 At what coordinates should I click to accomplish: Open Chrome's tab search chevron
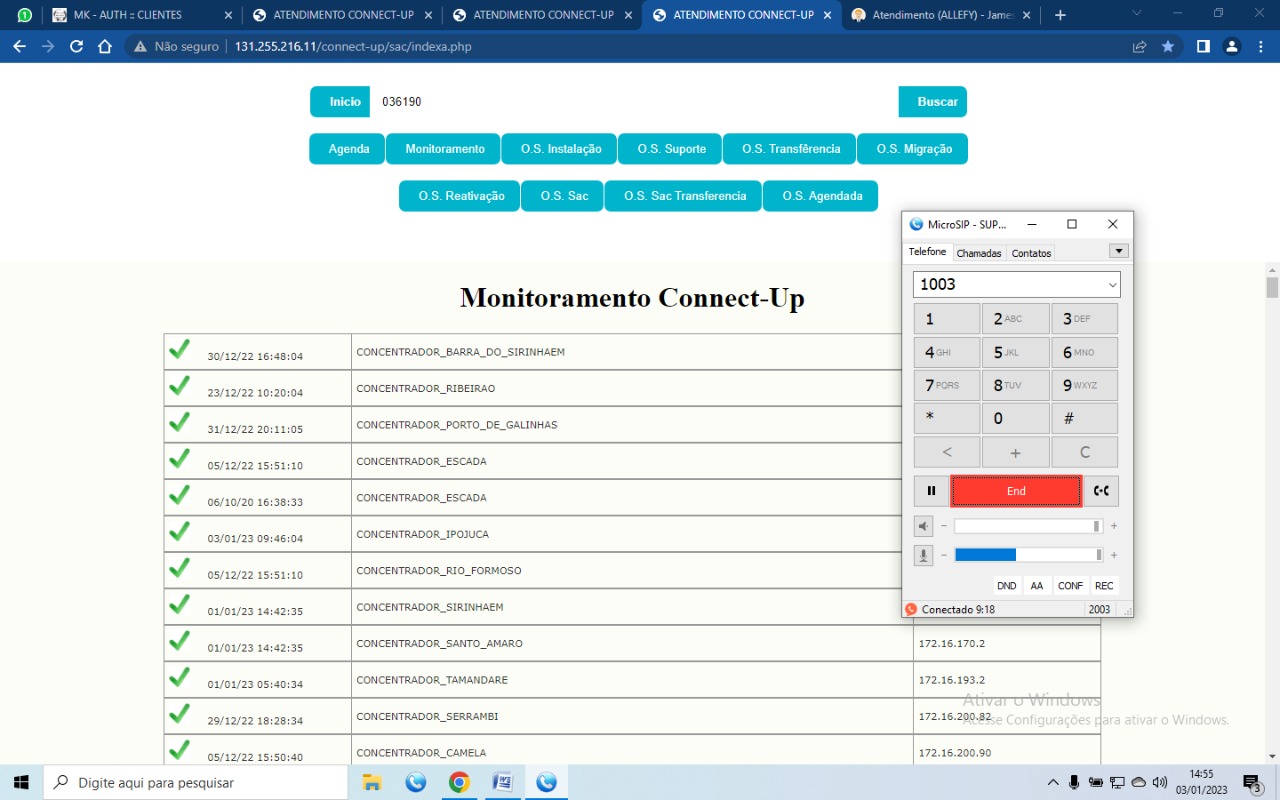tap(1136, 14)
